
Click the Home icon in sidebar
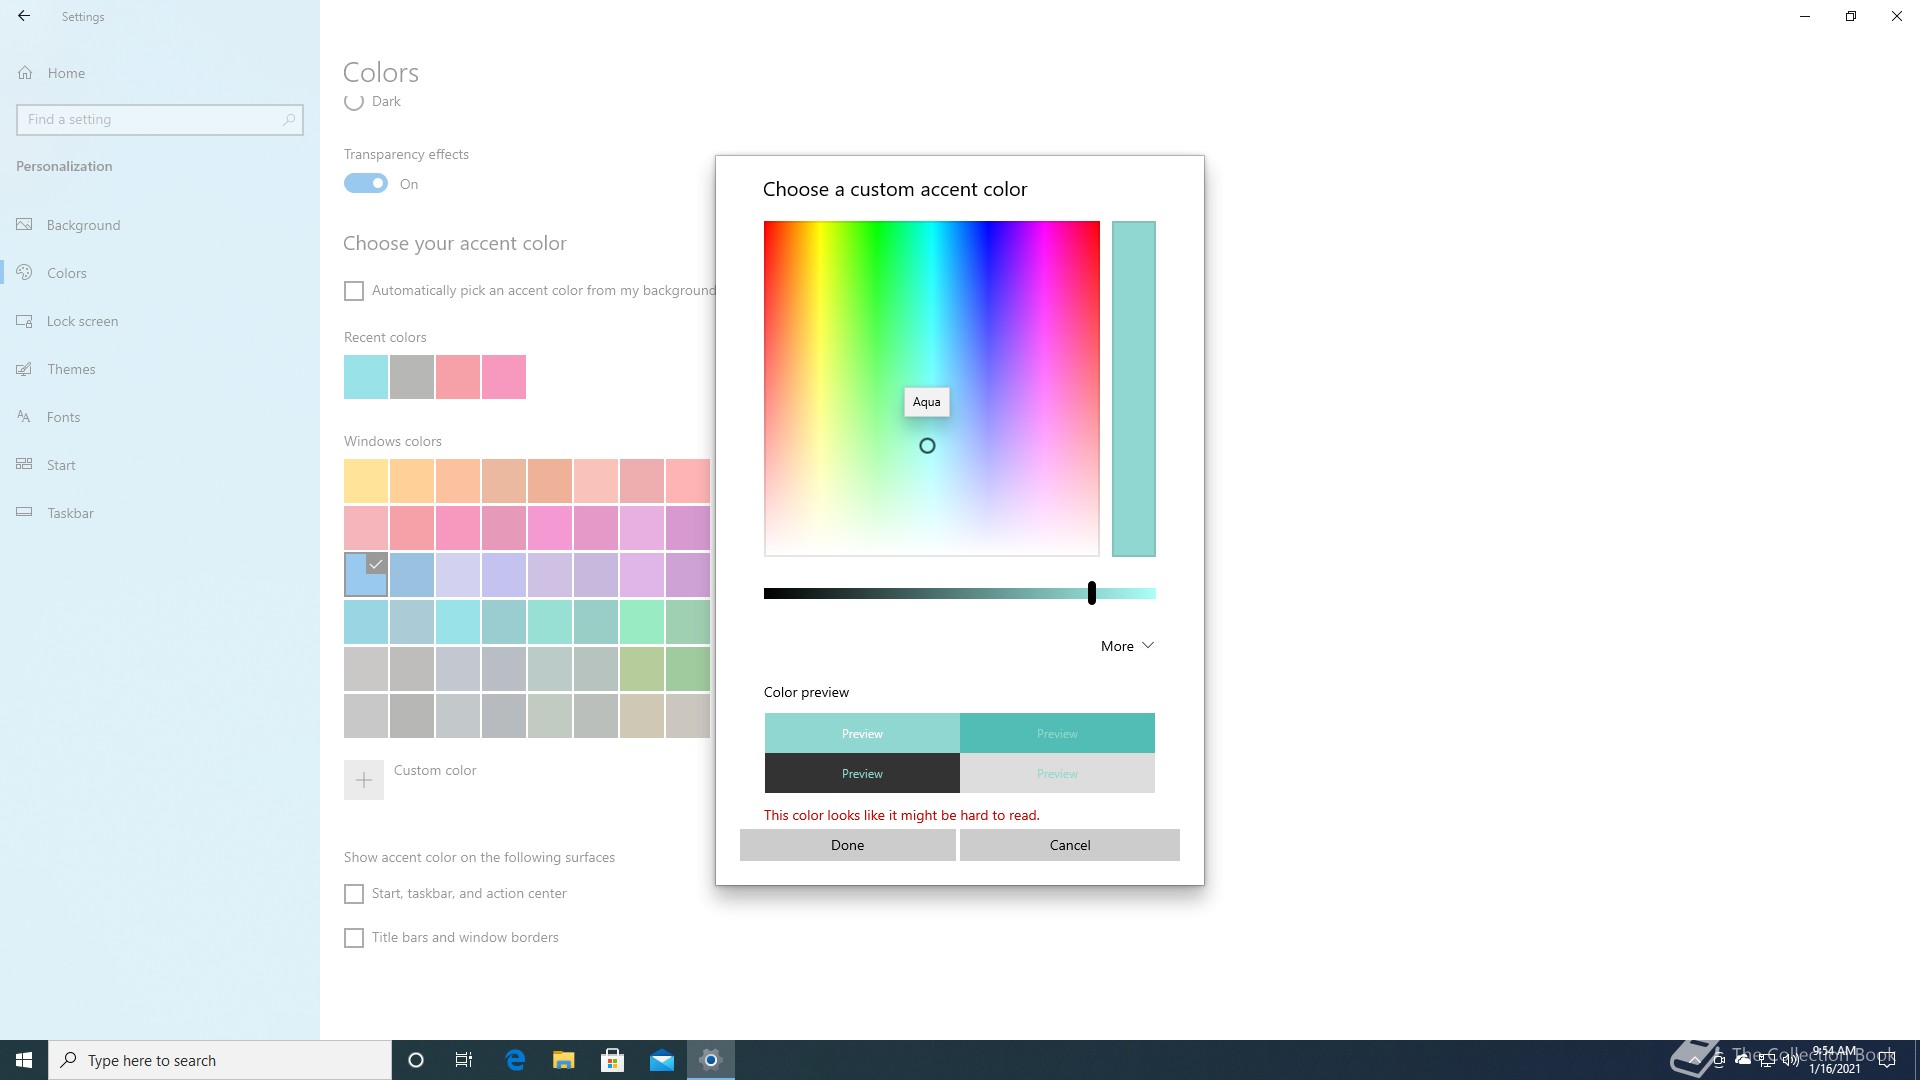coord(26,73)
